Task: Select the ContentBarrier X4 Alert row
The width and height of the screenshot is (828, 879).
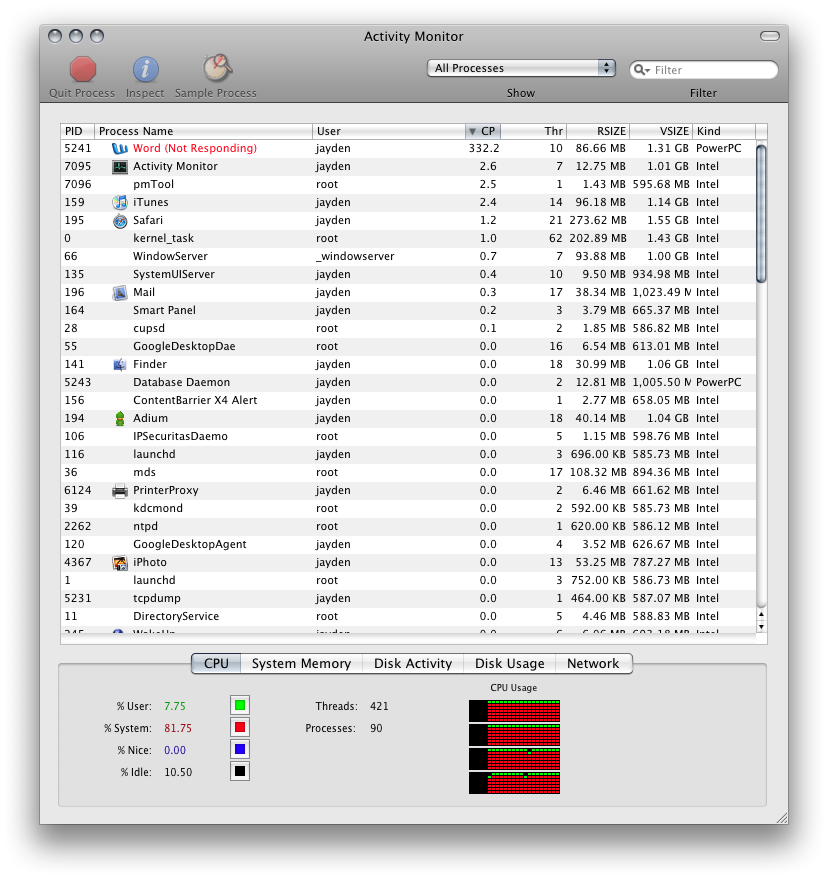Action: 408,400
